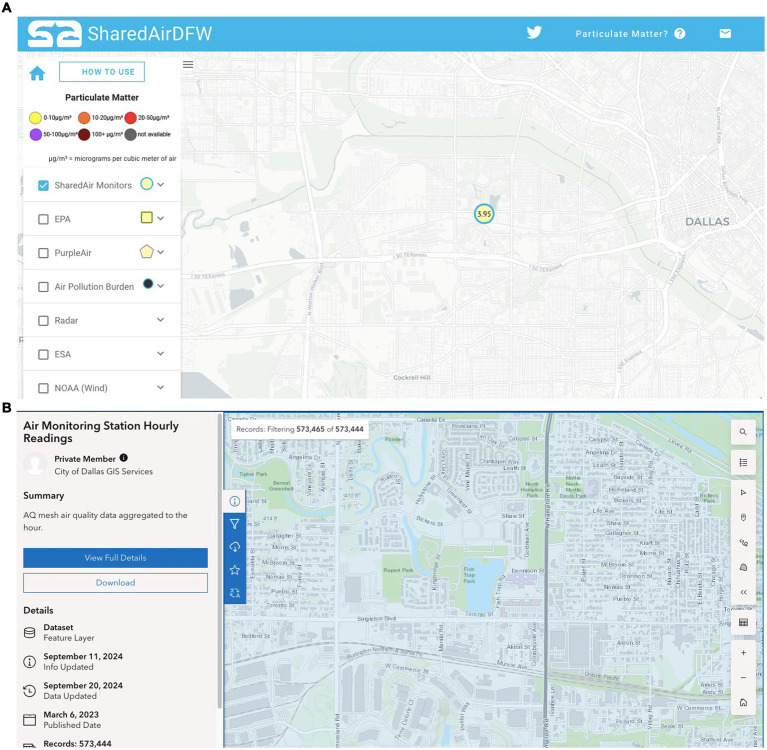767x750 pixels.
Task: Click the filter funnel icon on the map
Action: pyautogui.click(x=235, y=524)
